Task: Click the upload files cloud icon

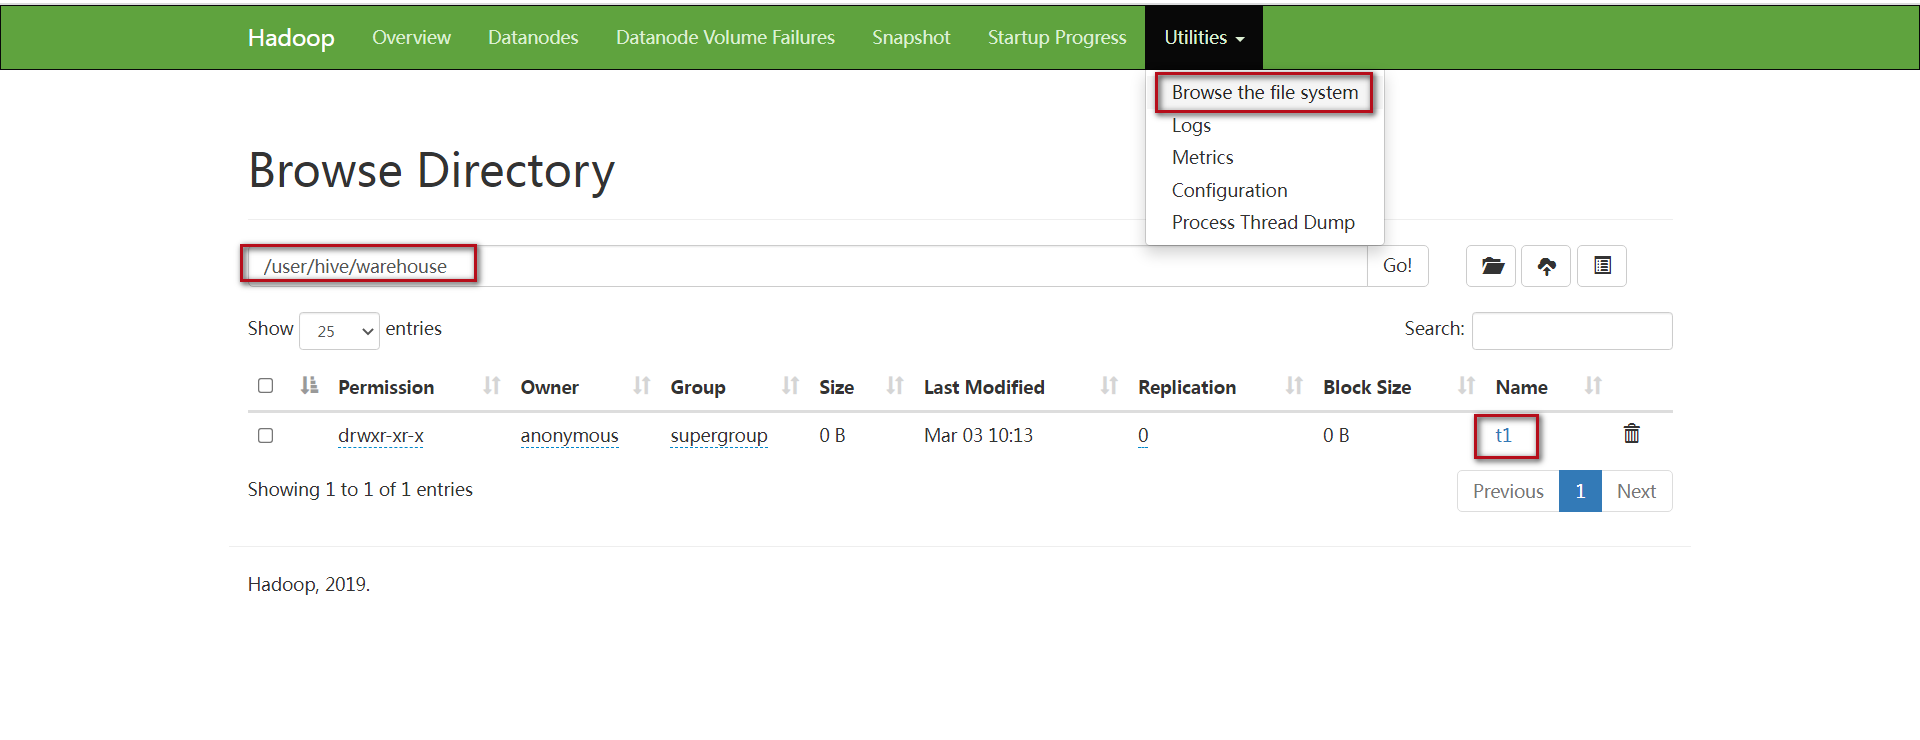Action: pyautogui.click(x=1546, y=266)
